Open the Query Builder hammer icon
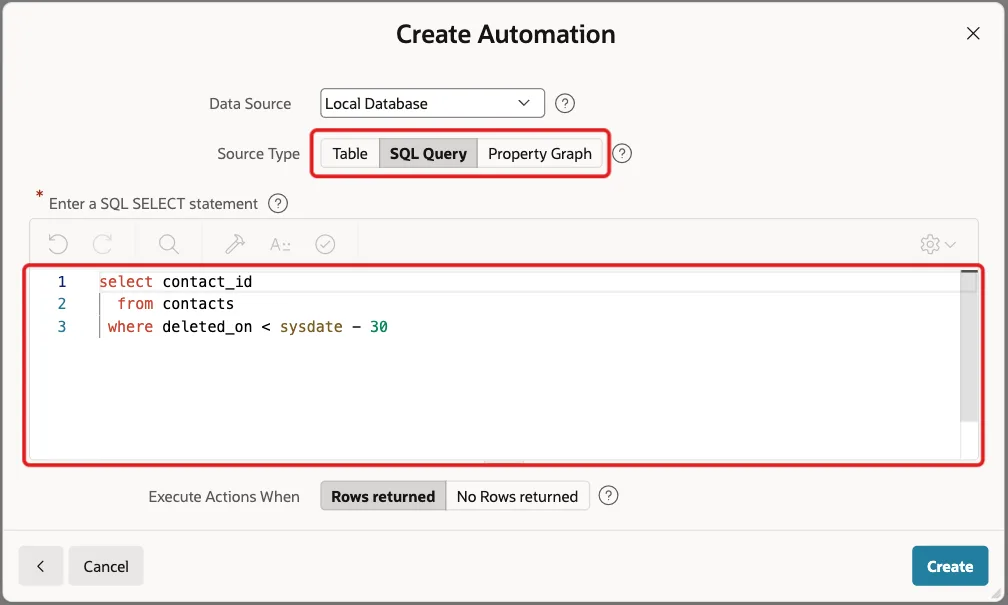The image size is (1008, 605). click(235, 244)
